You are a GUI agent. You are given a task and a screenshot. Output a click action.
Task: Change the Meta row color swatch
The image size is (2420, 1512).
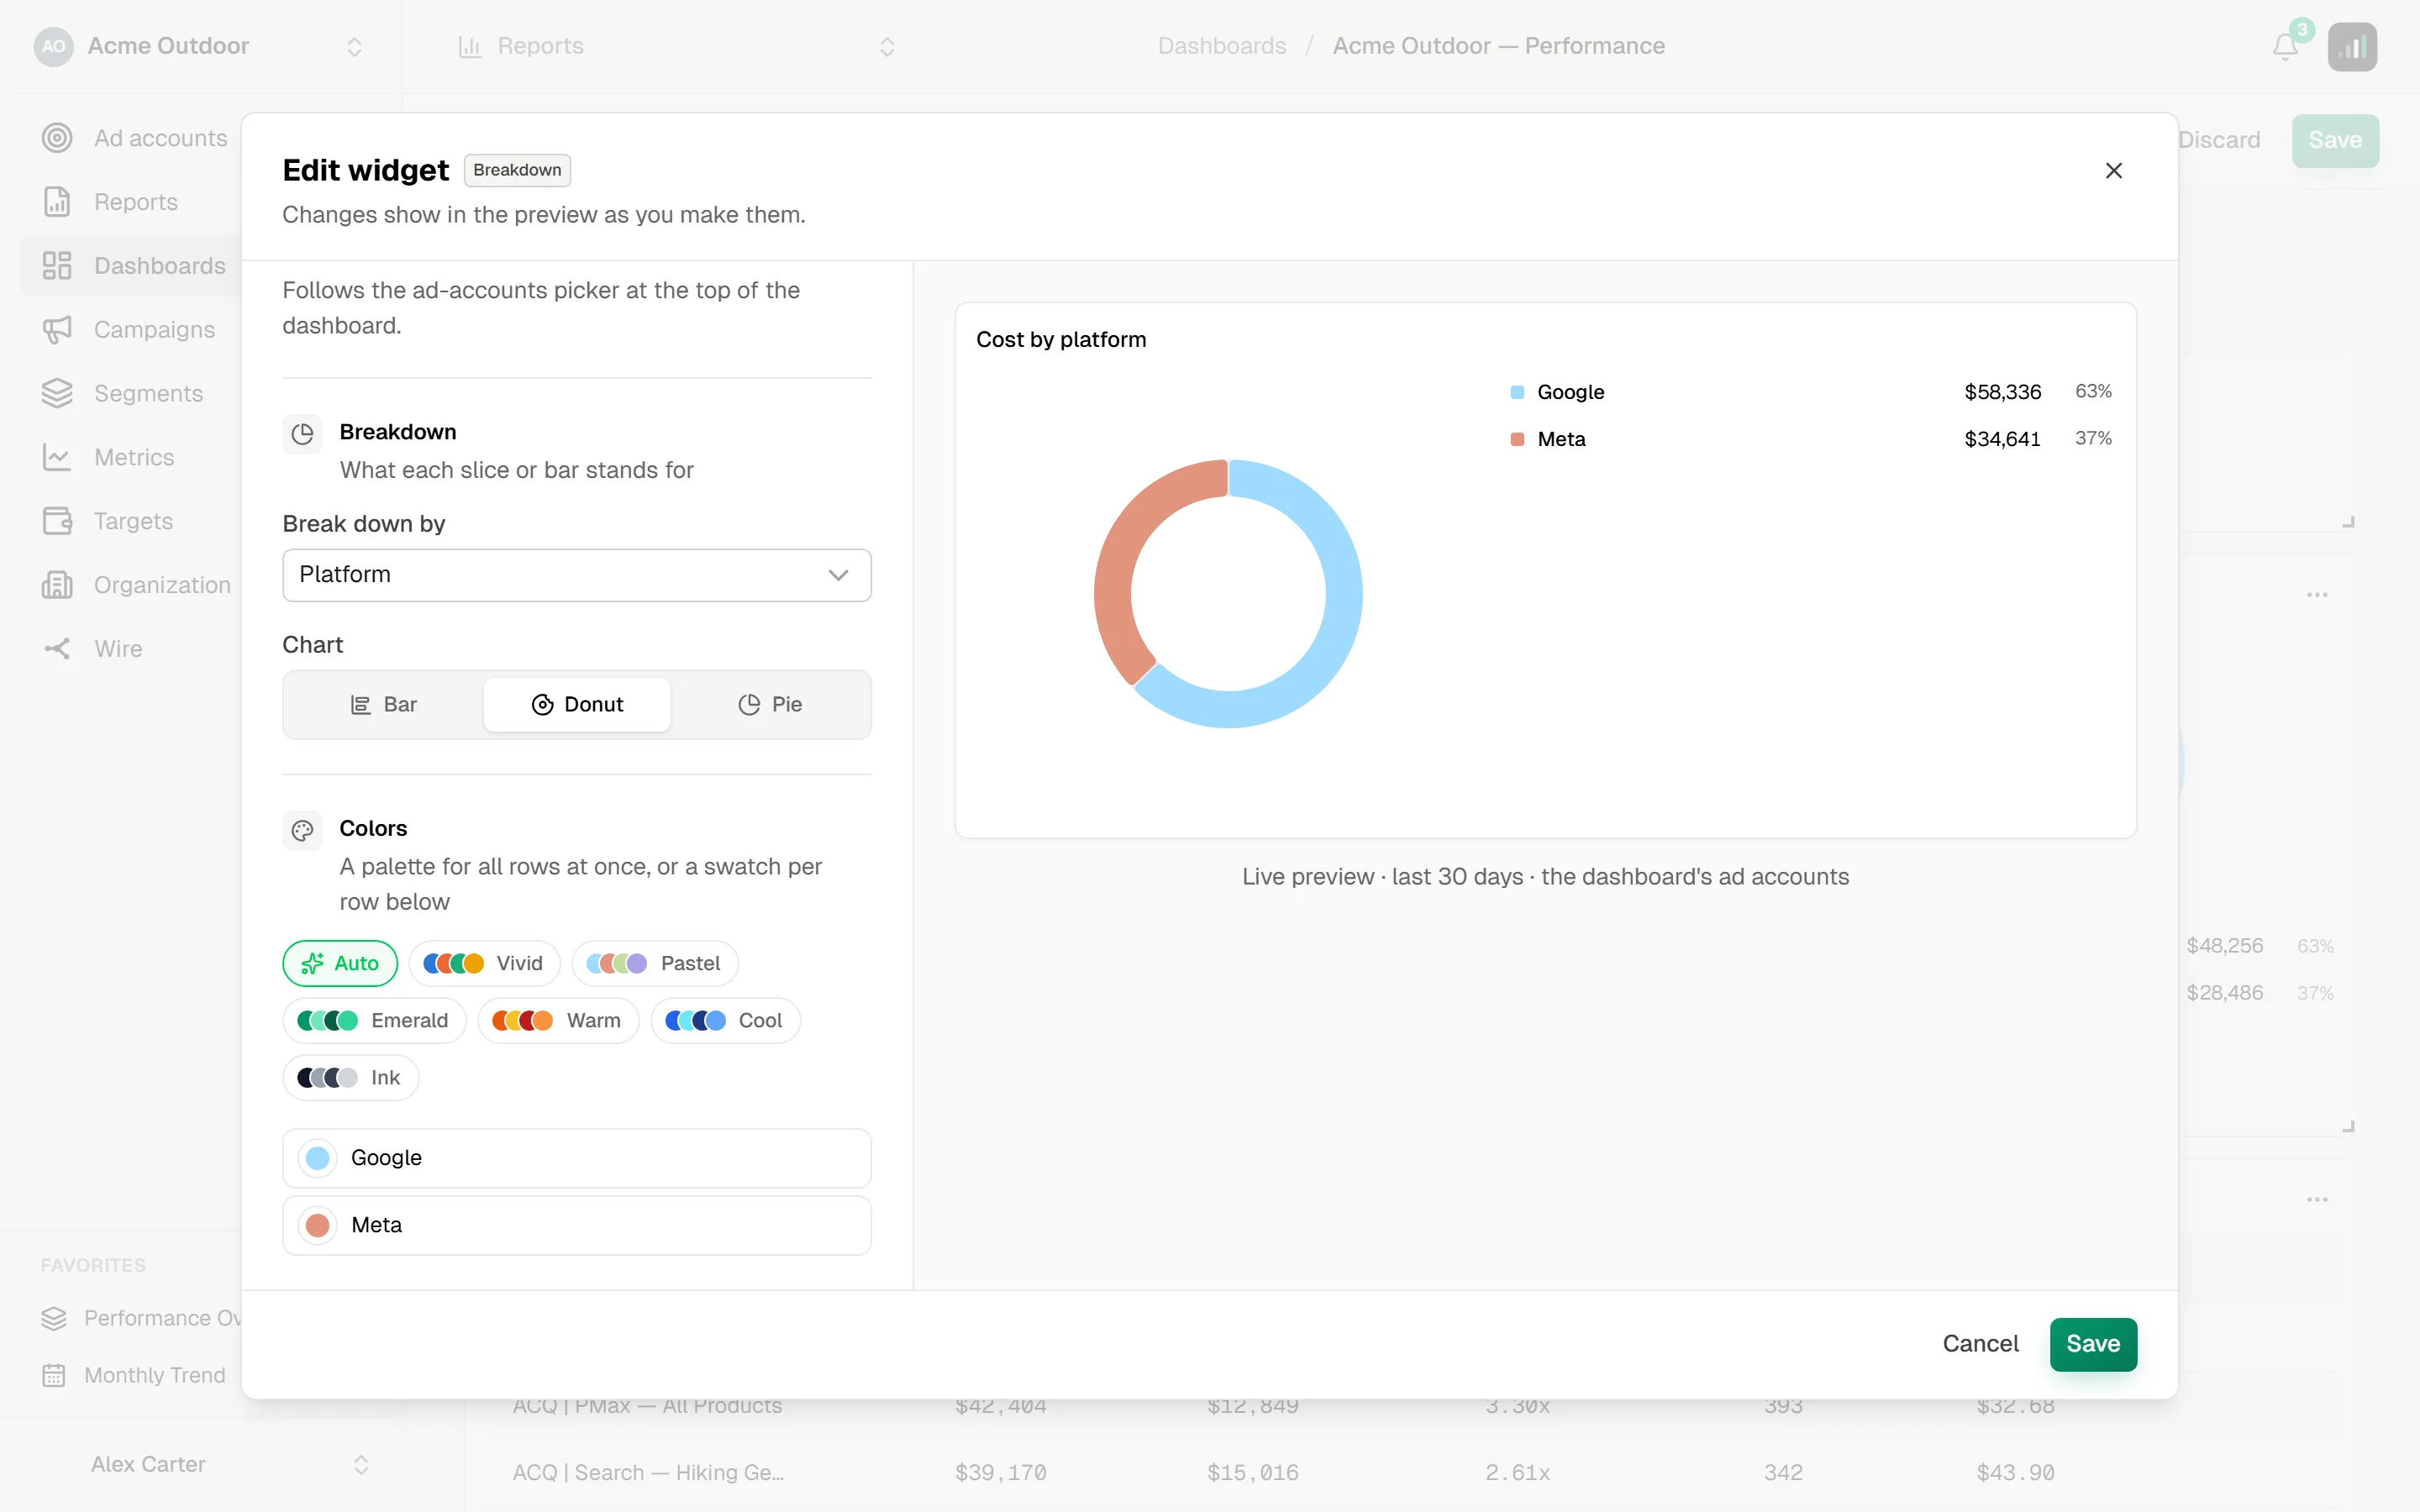[x=317, y=1226]
